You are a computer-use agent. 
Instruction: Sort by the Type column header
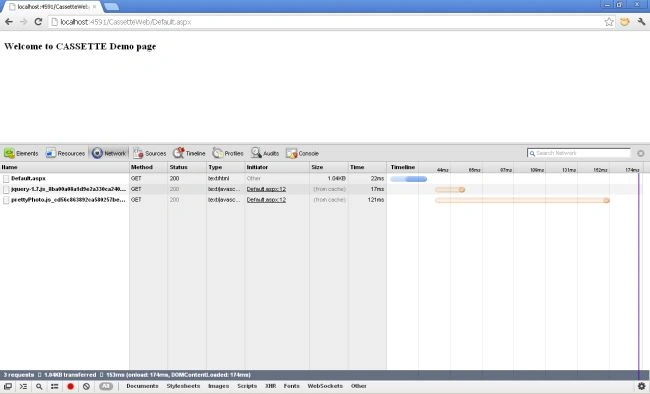[x=226, y=167]
